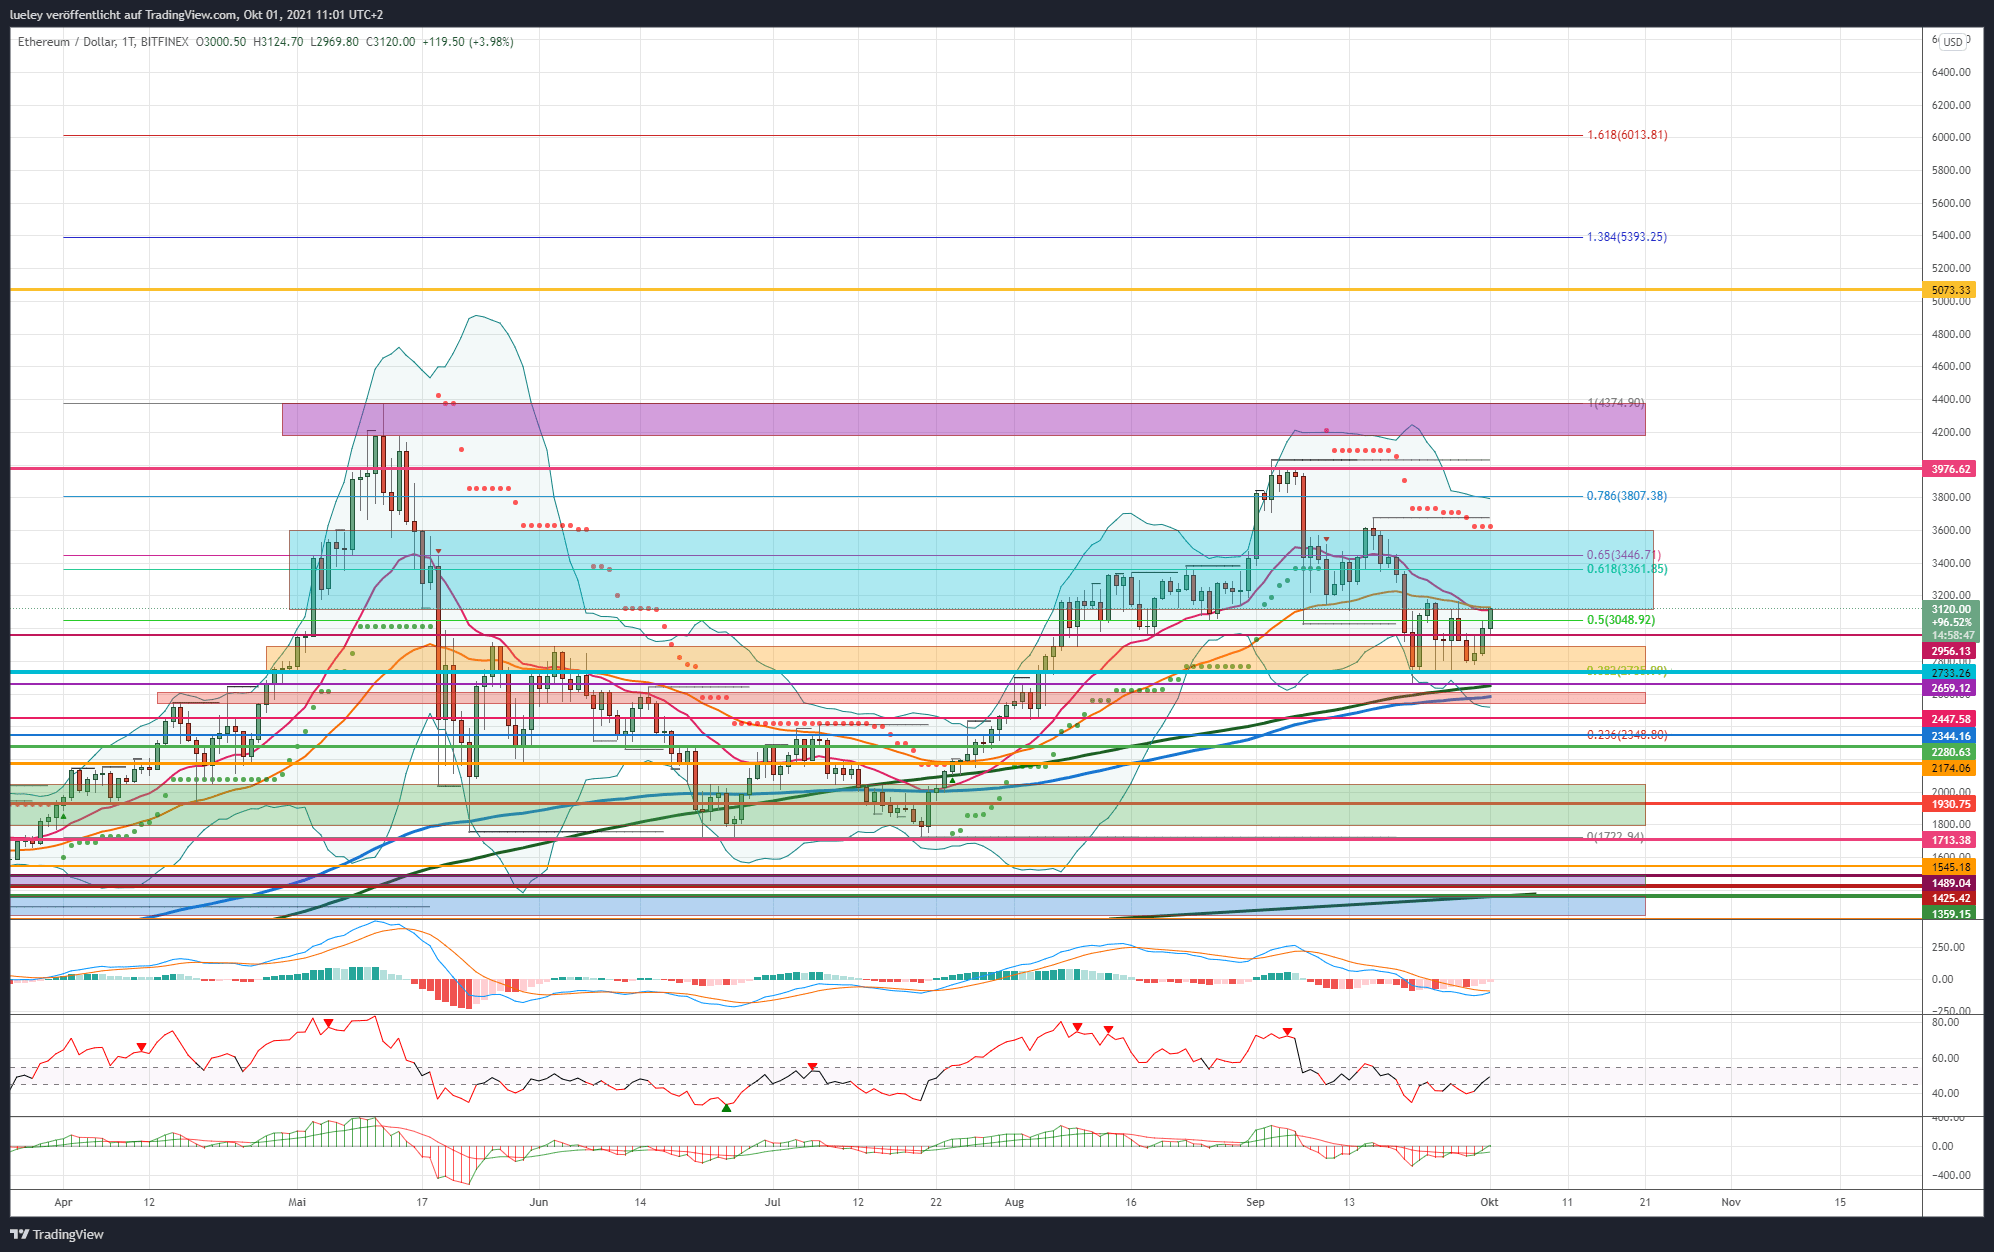Click the 2733.26 cyan price tag
The height and width of the screenshot is (1252, 1994).
pyautogui.click(x=1951, y=674)
